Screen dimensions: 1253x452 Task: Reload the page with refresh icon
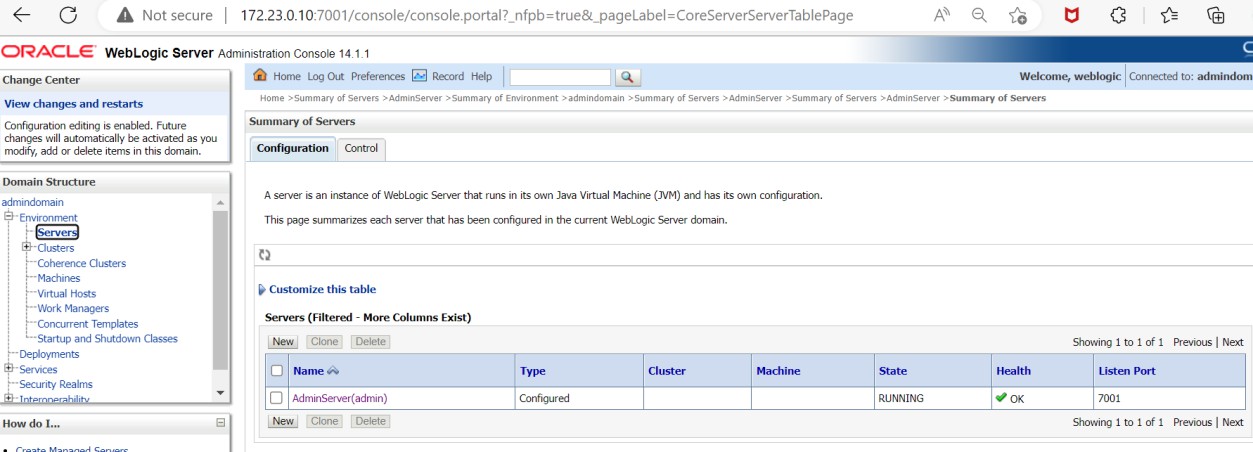[68, 15]
